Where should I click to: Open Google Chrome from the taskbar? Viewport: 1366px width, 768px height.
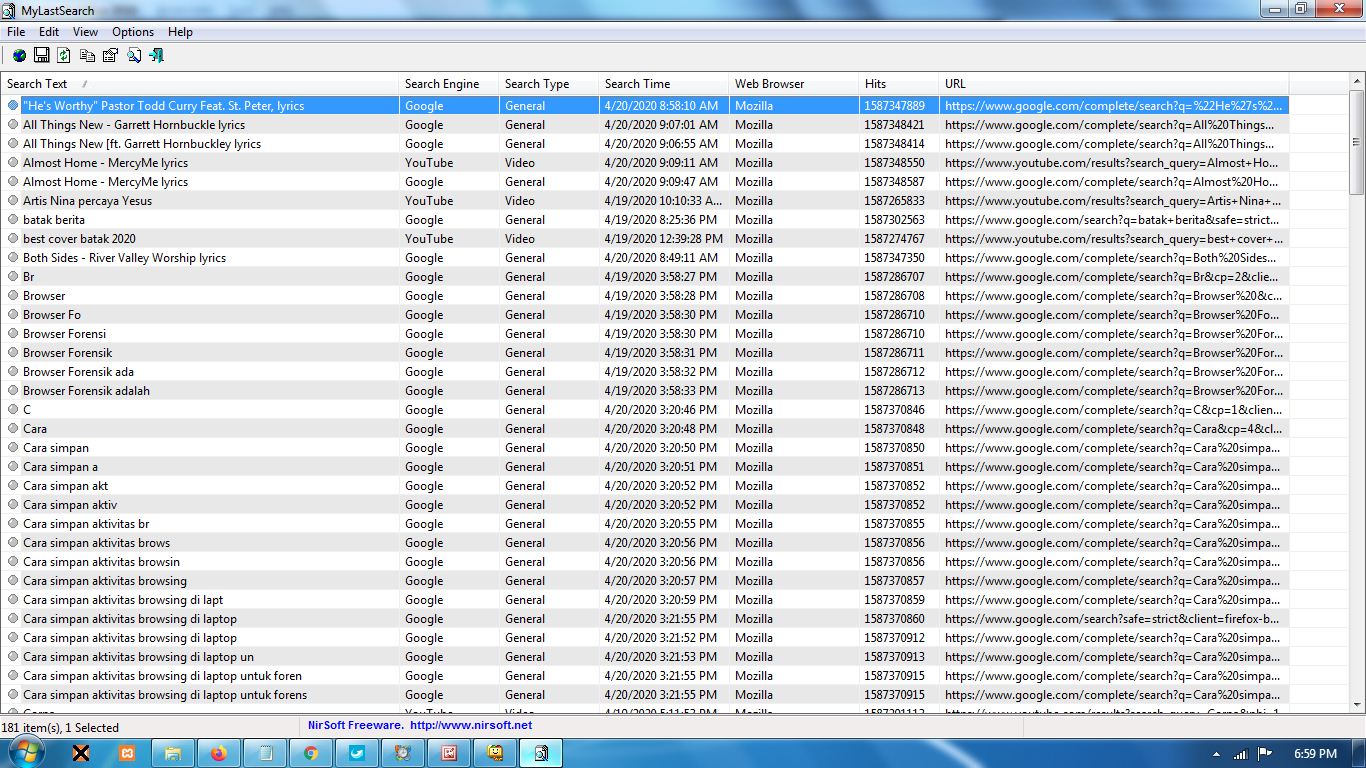click(x=310, y=753)
